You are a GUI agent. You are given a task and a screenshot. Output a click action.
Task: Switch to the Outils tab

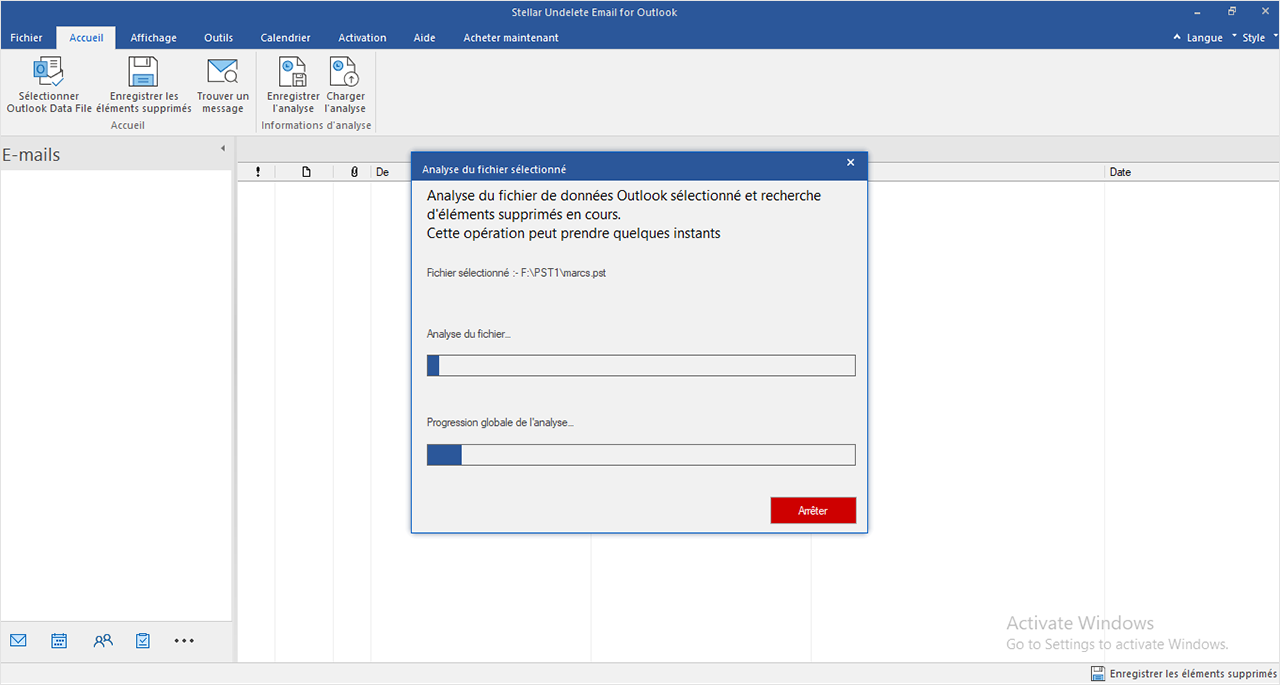tap(218, 38)
